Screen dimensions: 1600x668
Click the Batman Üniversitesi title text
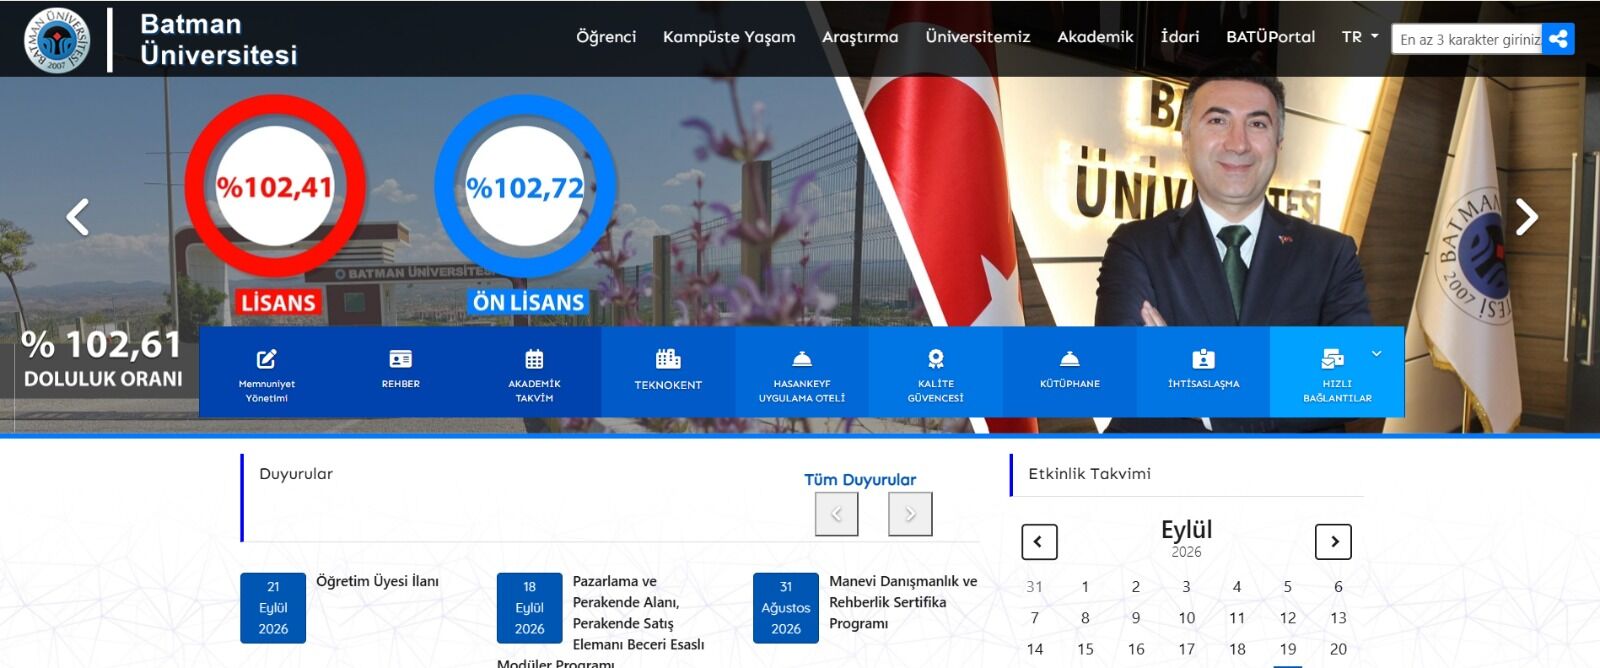coord(219,39)
